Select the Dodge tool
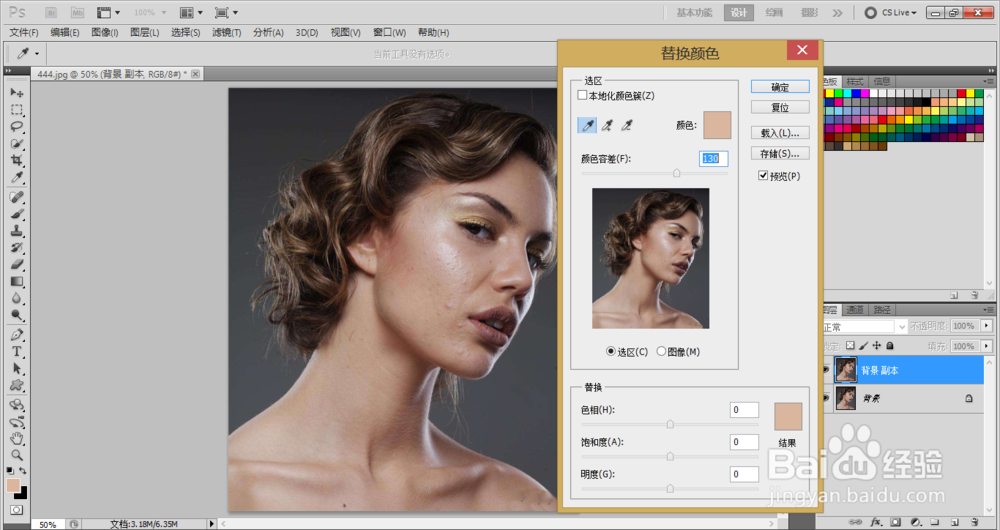This screenshot has width=1000, height=530. pyautogui.click(x=17, y=315)
